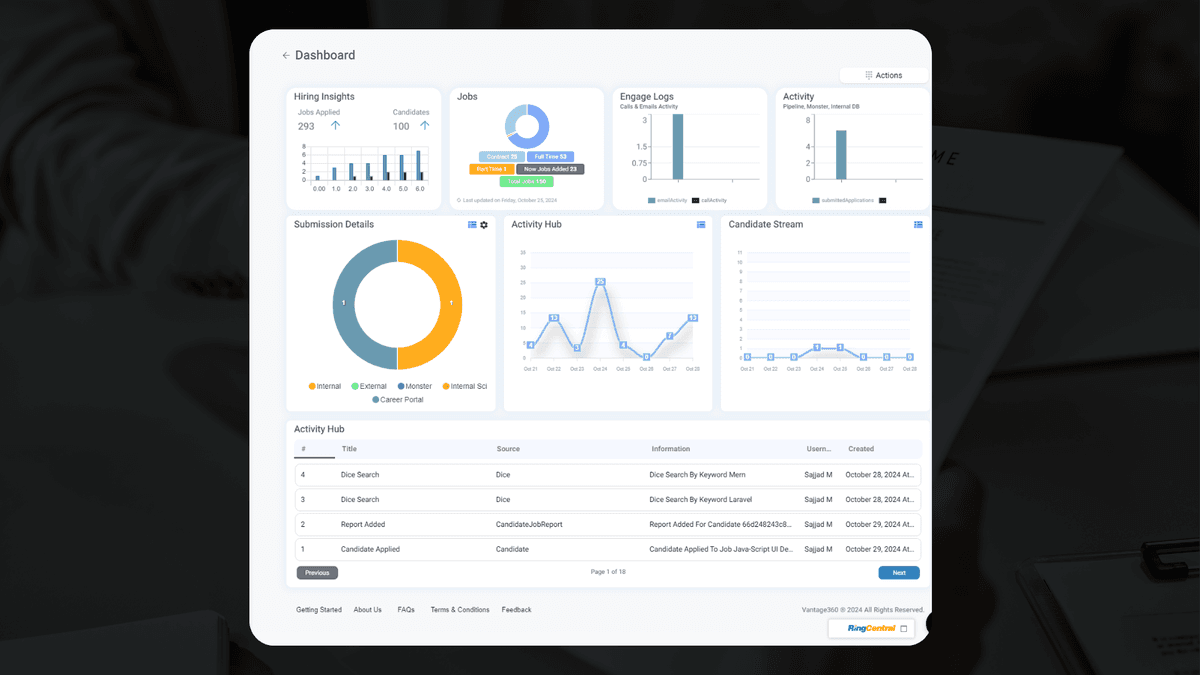This screenshot has width=1200, height=675.
Task: Click the Previous pagination button
Action: [317, 573]
